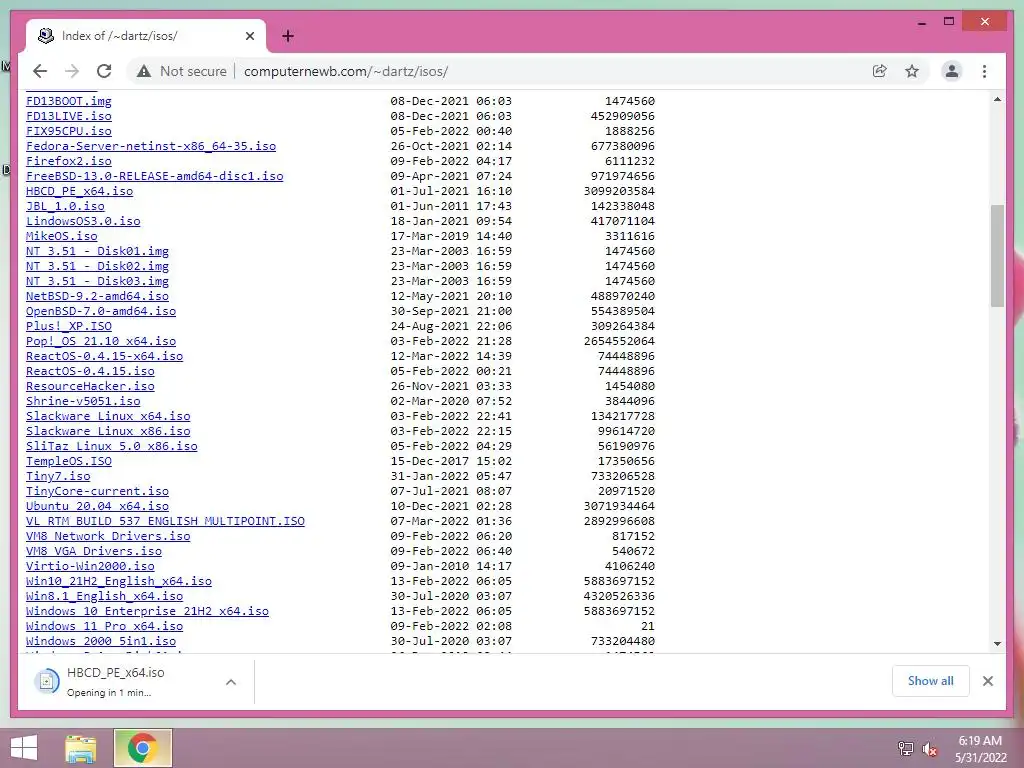Image resolution: width=1024 pixels, height=768 pixels.
Task: Download Slackware Linux x64.iso
Action: (x=108, y=417)
